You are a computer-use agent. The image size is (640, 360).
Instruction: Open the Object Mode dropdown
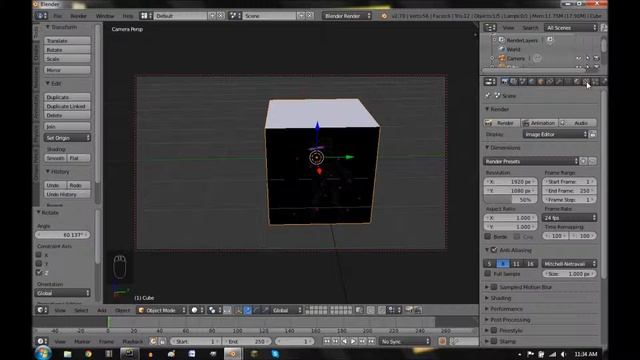tap(161, 310)
